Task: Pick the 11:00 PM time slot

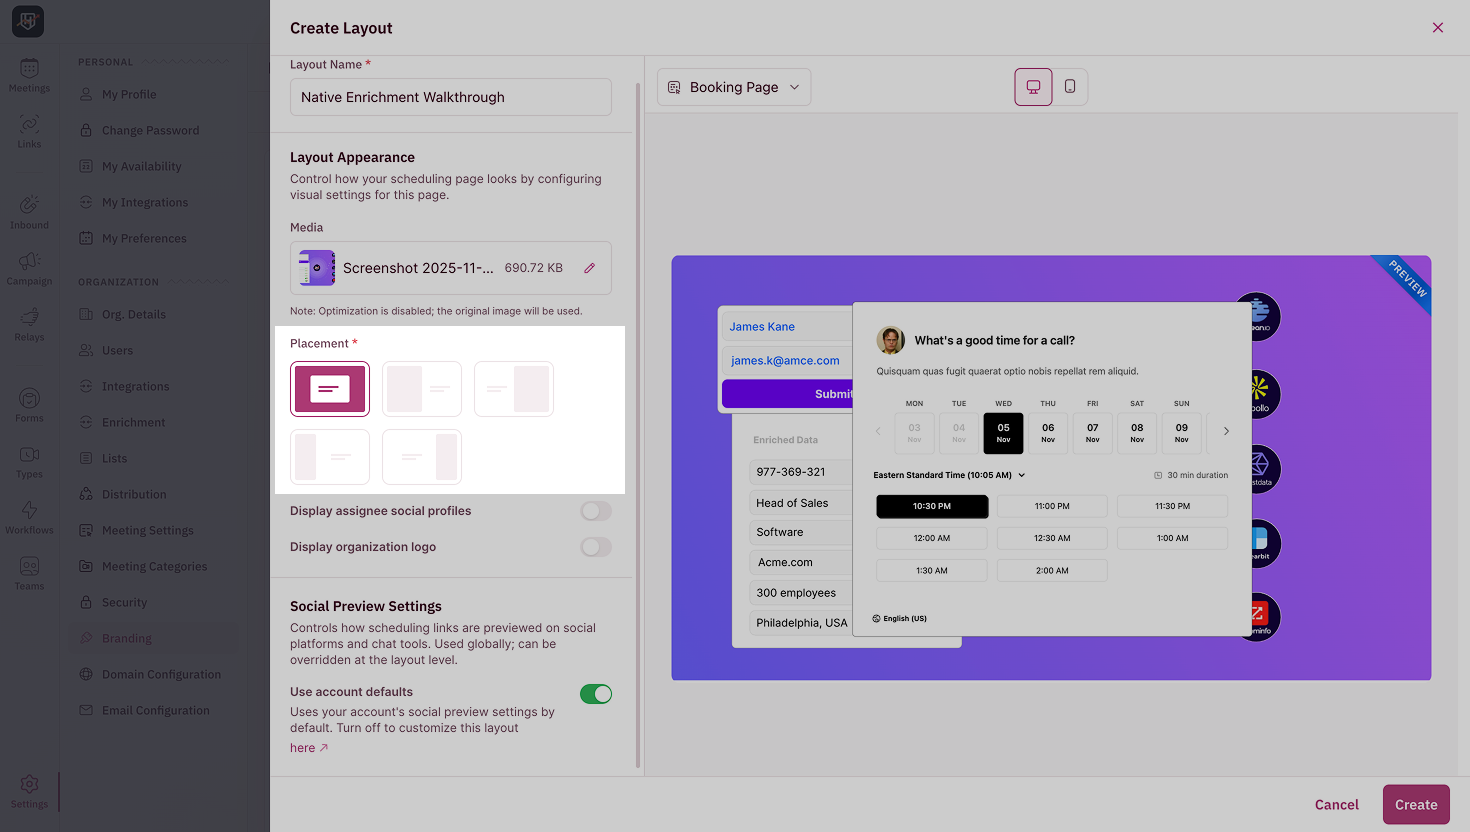Action: pyautogui.click(x=1052, y=506)
